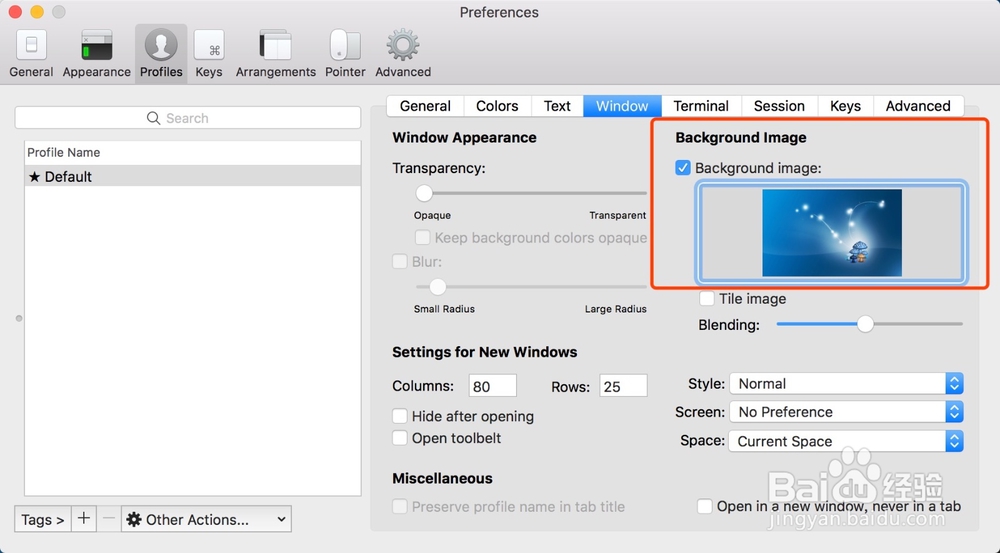Viewport: 1000px width, 553px height.
Task: Switch to the profile Keys tab
Action: click(x=846, y=106)
